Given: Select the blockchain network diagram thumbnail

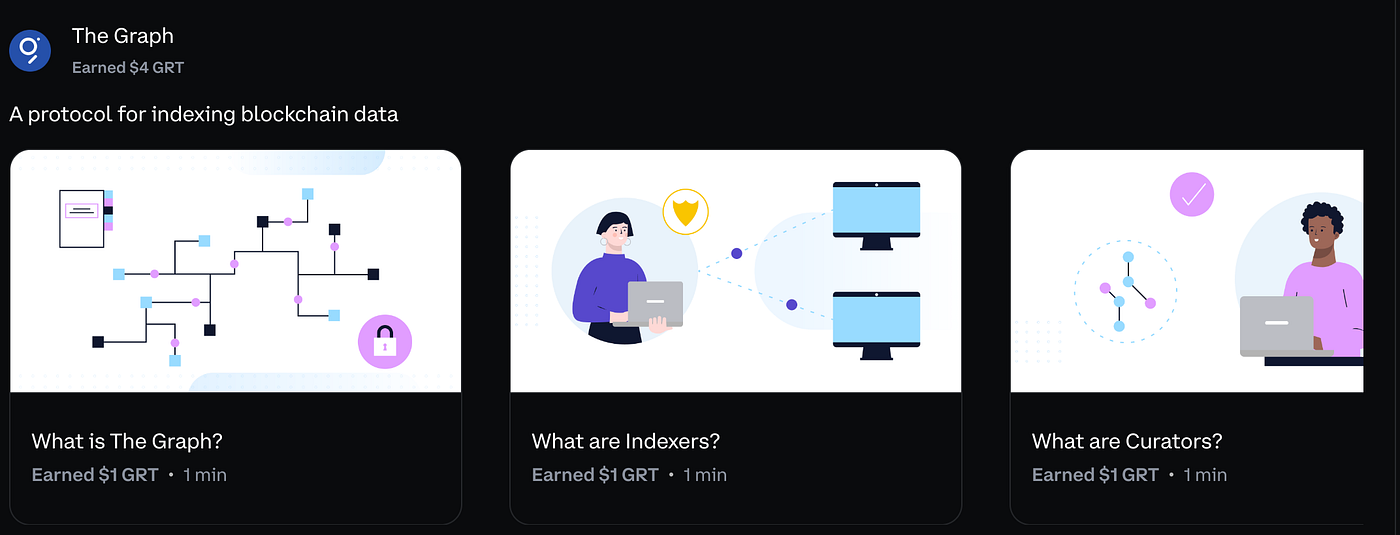Looking at the screenshot, I should coord(236,271).
